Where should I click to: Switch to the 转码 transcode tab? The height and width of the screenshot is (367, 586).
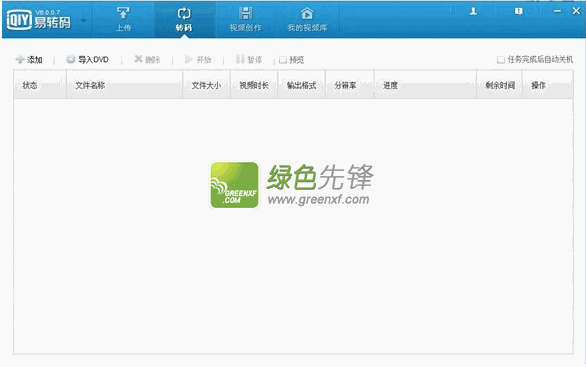184,19
